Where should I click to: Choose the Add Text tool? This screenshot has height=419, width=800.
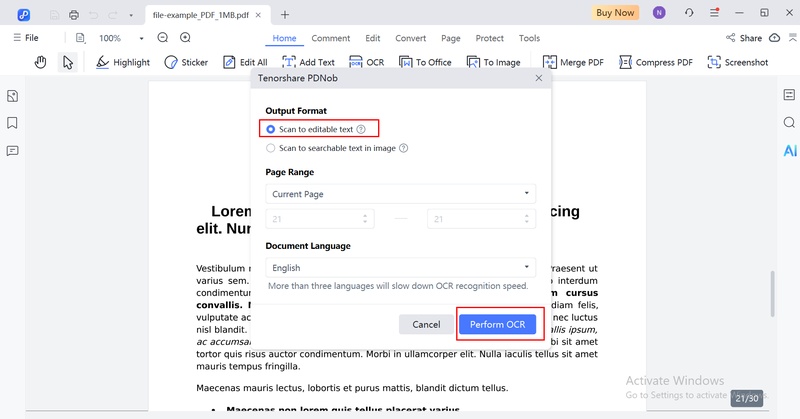coord(308,62)
